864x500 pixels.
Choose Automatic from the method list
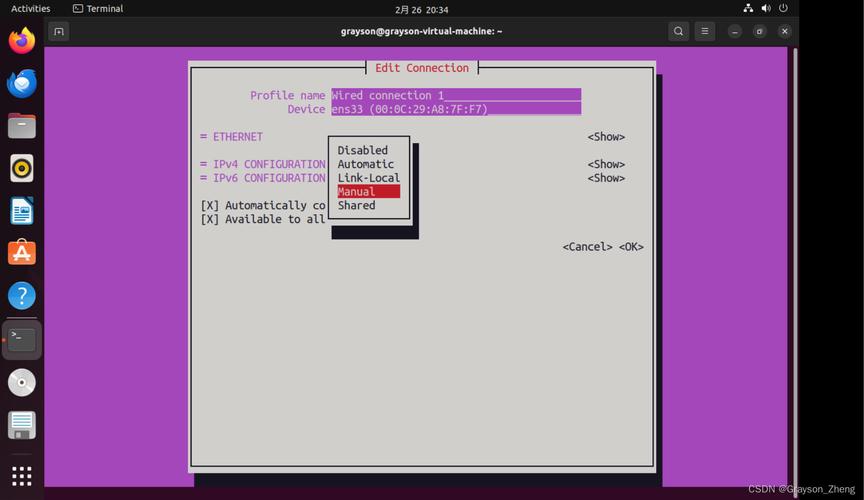click(366, 164)
